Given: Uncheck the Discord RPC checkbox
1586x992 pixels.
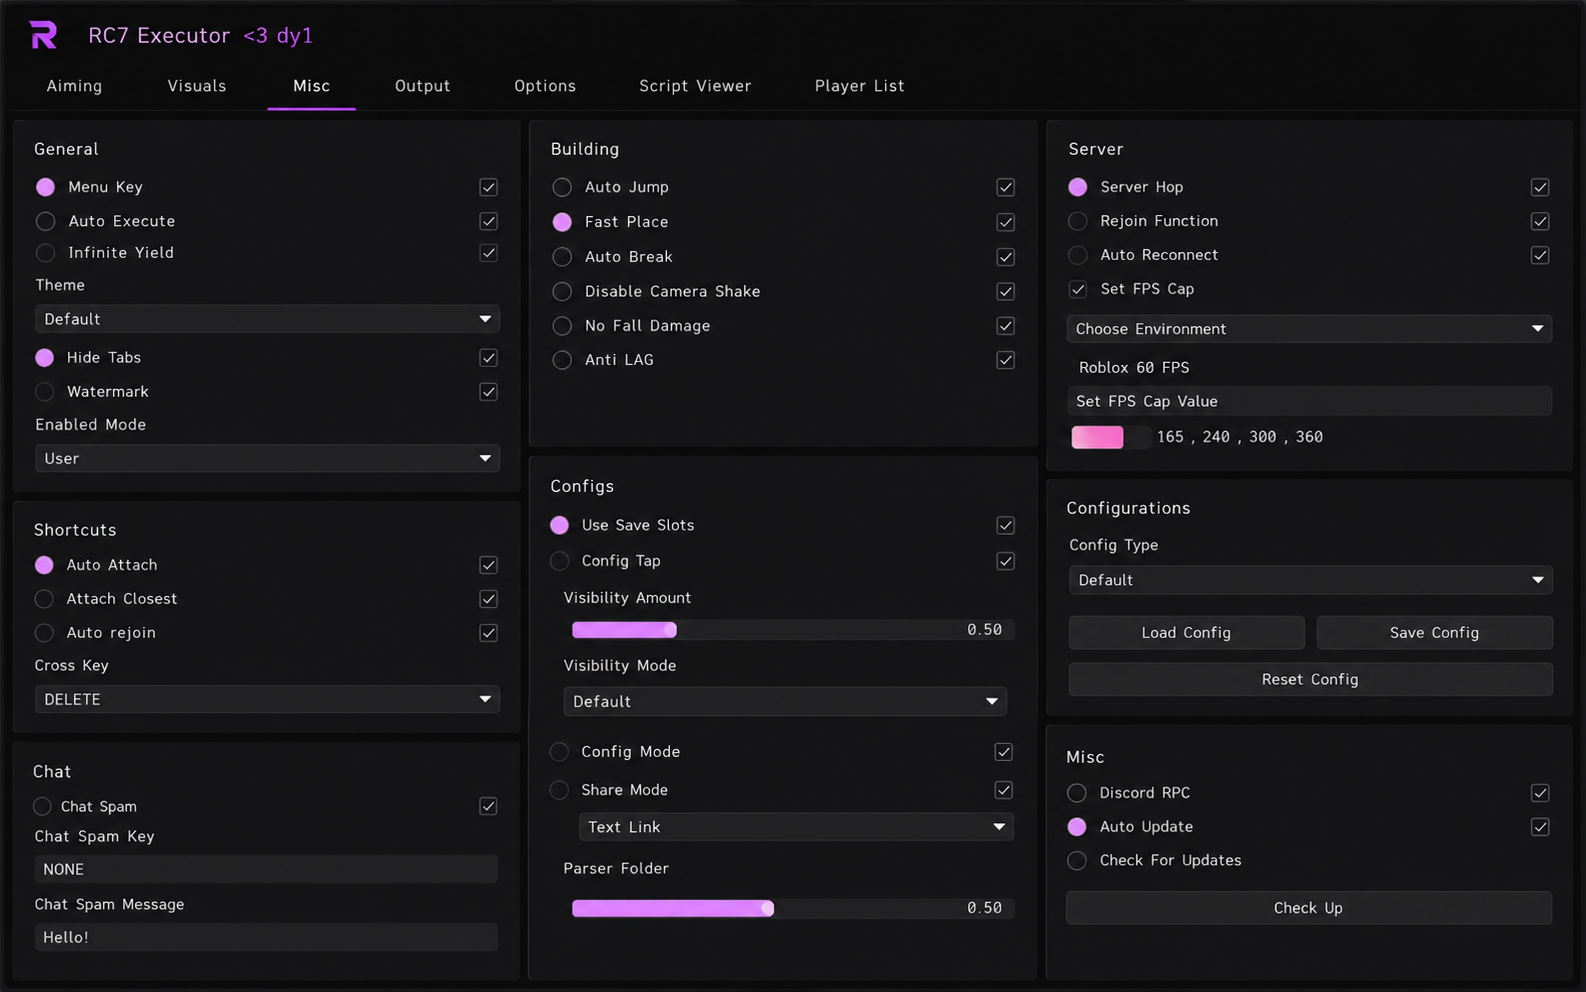Looking at the screenshot, I should pyautogui.click(x=1540, y=793).
